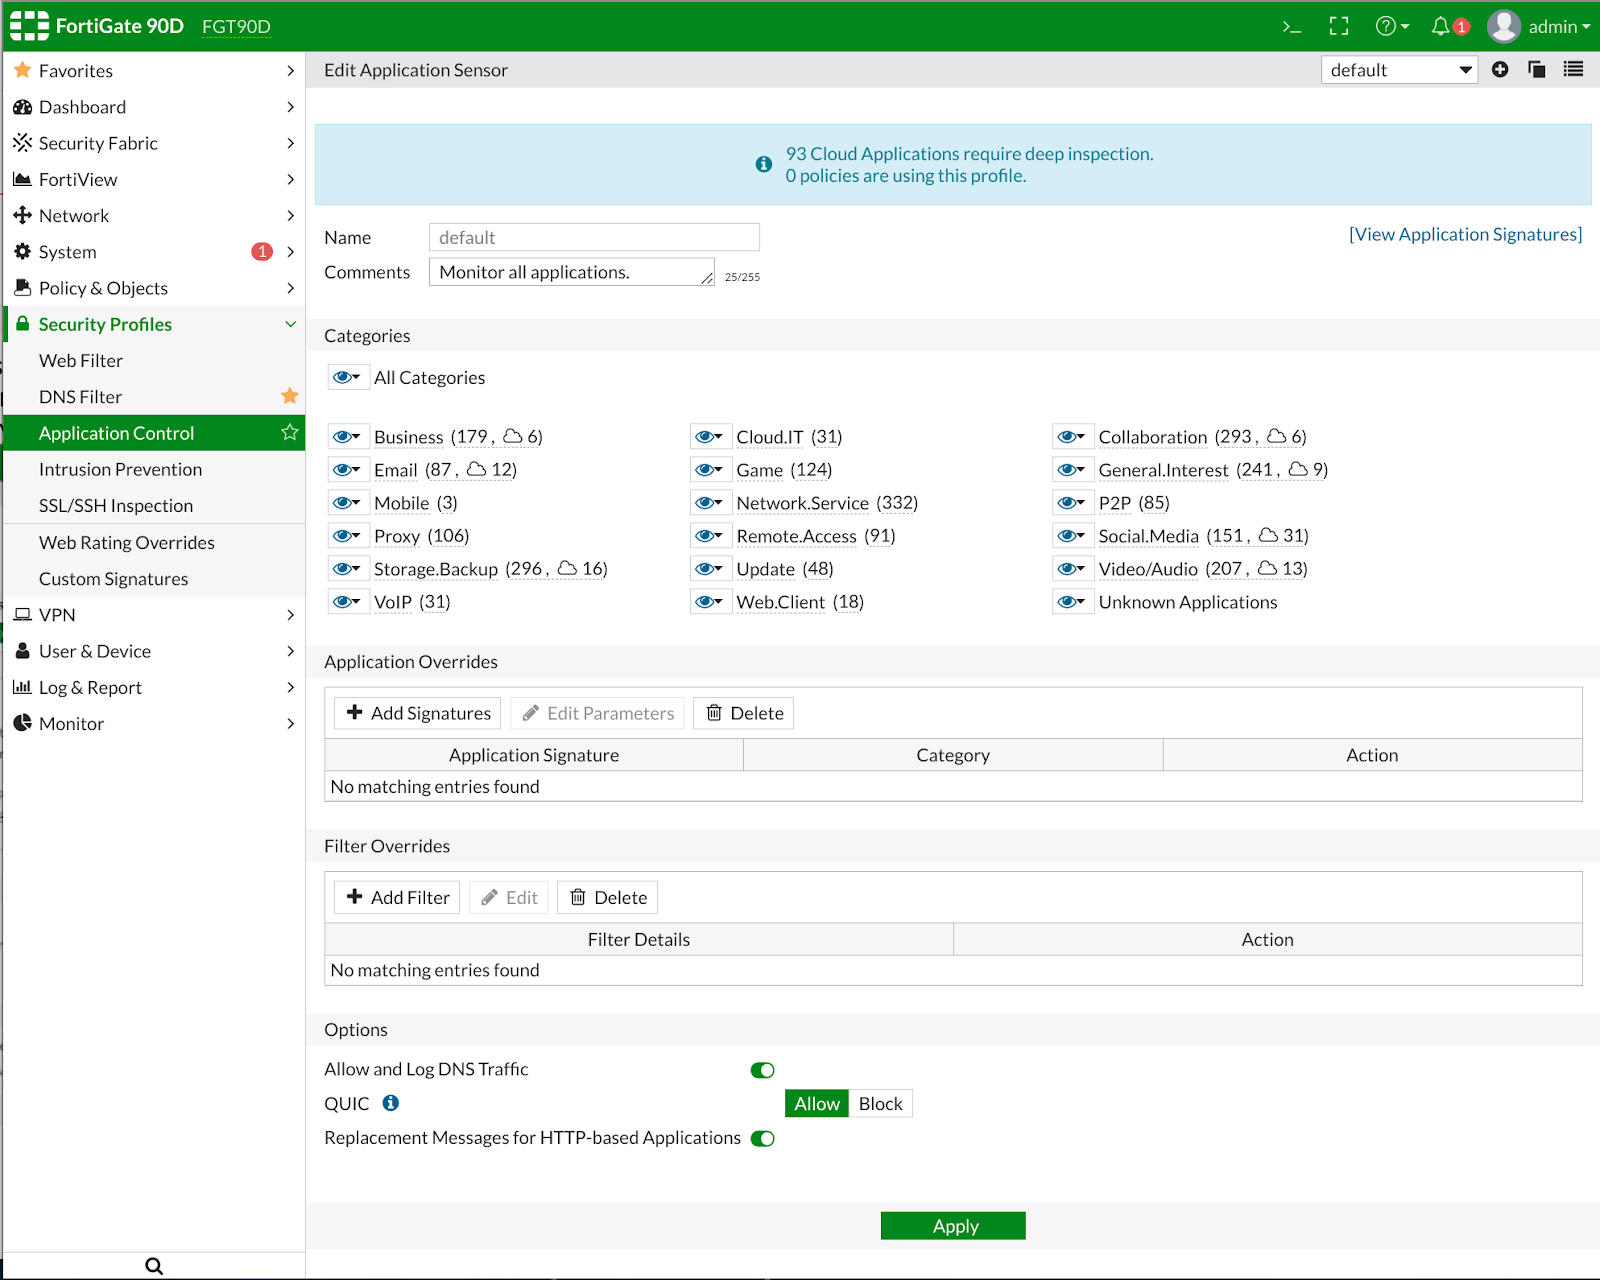The width and height of the screenshot is (1600, 1280).
Task: Click the Apply button
Action: (x=953, y=1225)
